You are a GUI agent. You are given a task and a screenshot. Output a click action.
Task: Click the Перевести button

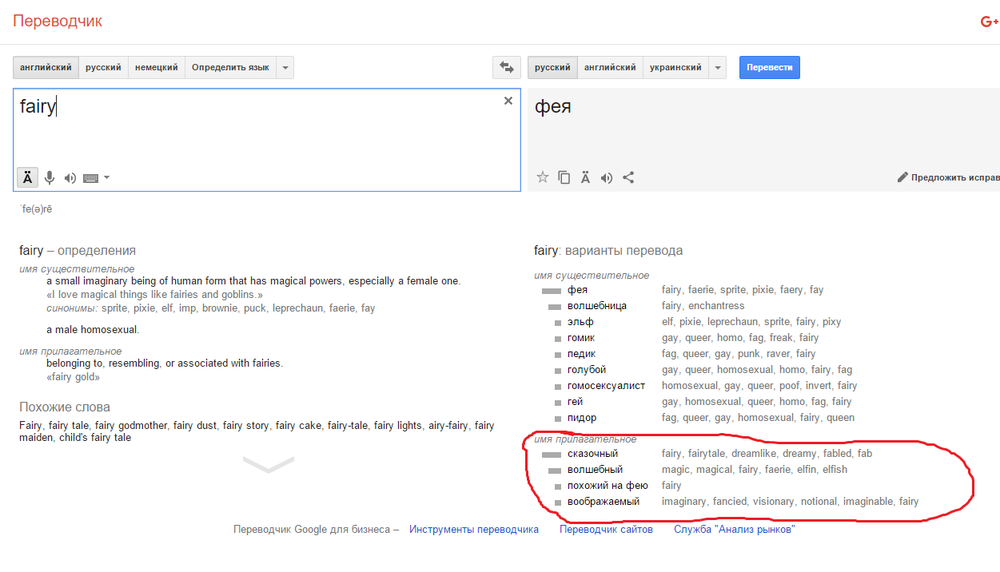(x=769, y=67)
